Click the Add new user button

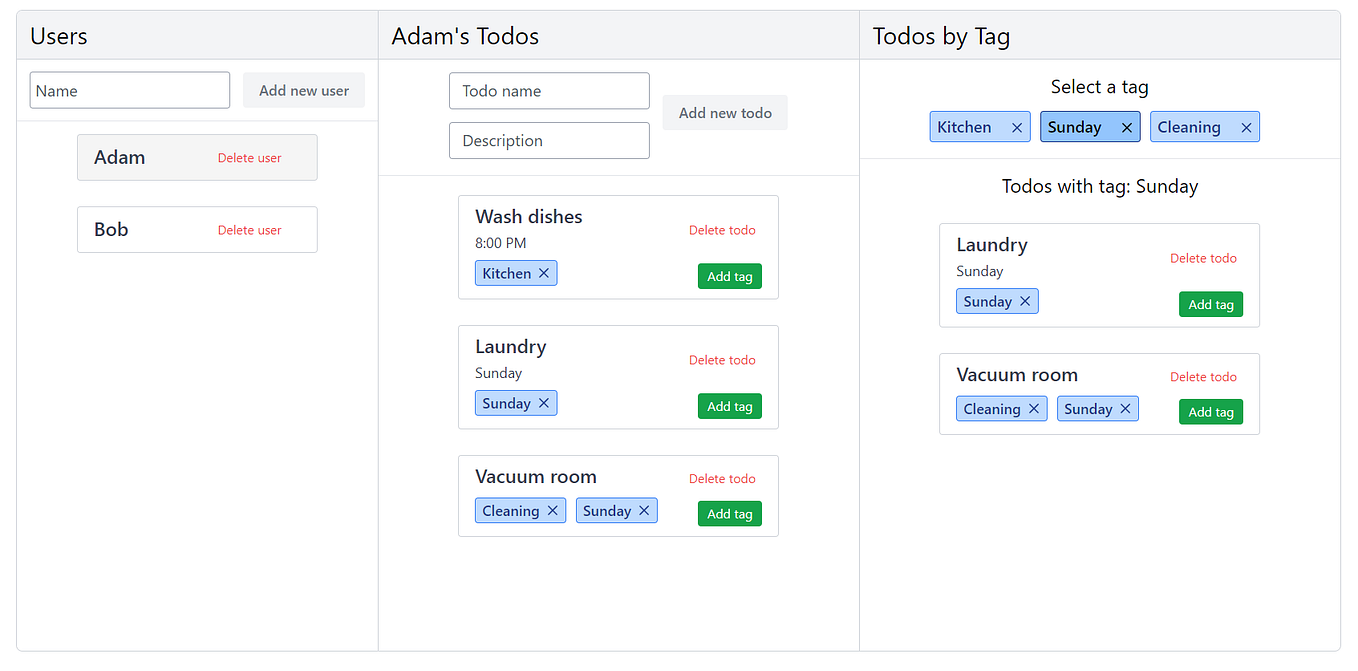click(303, 90)
